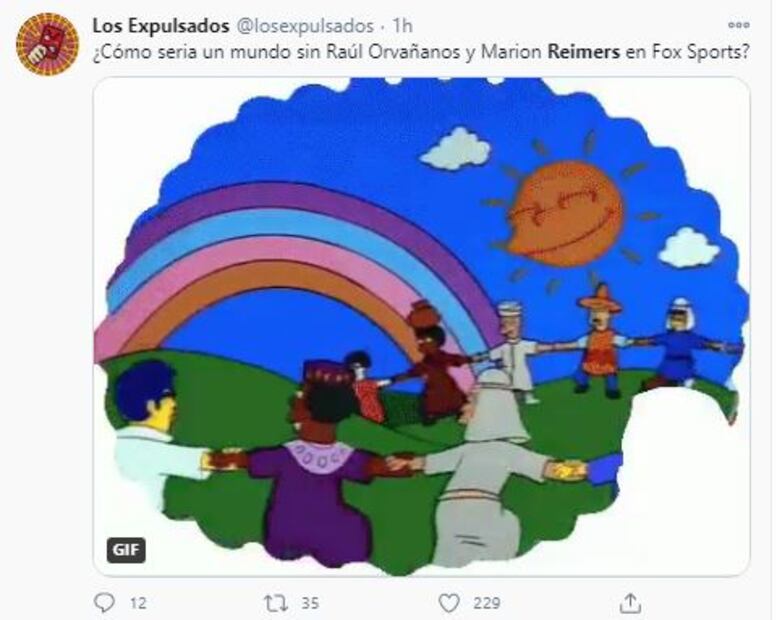Screen dimensions: 777x620
Task: Click the reply speech bubble icon
Action: point(104,603)
